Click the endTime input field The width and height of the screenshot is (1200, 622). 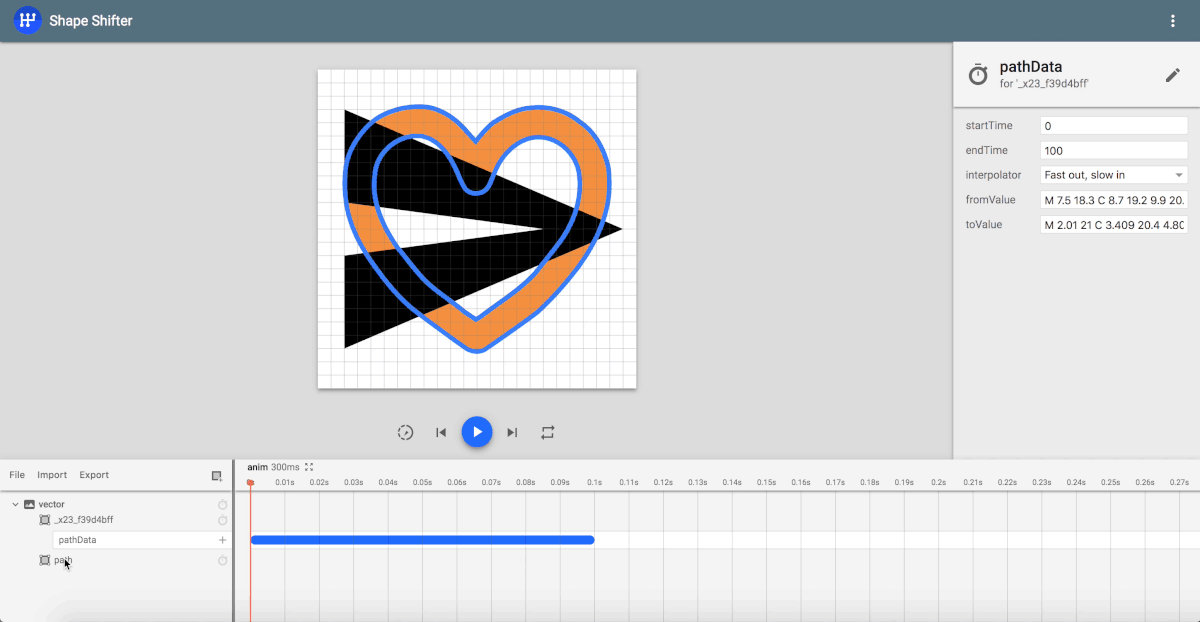tap(1114, 150)
